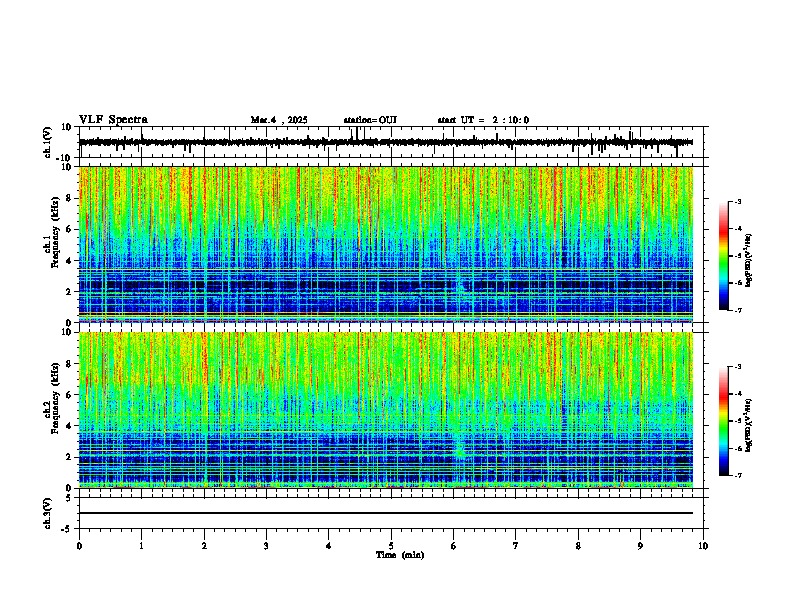Click the ch.1 spectrogram plot
Image resolution: width=792 pixels, height=612 pixels.
(386, 244)
